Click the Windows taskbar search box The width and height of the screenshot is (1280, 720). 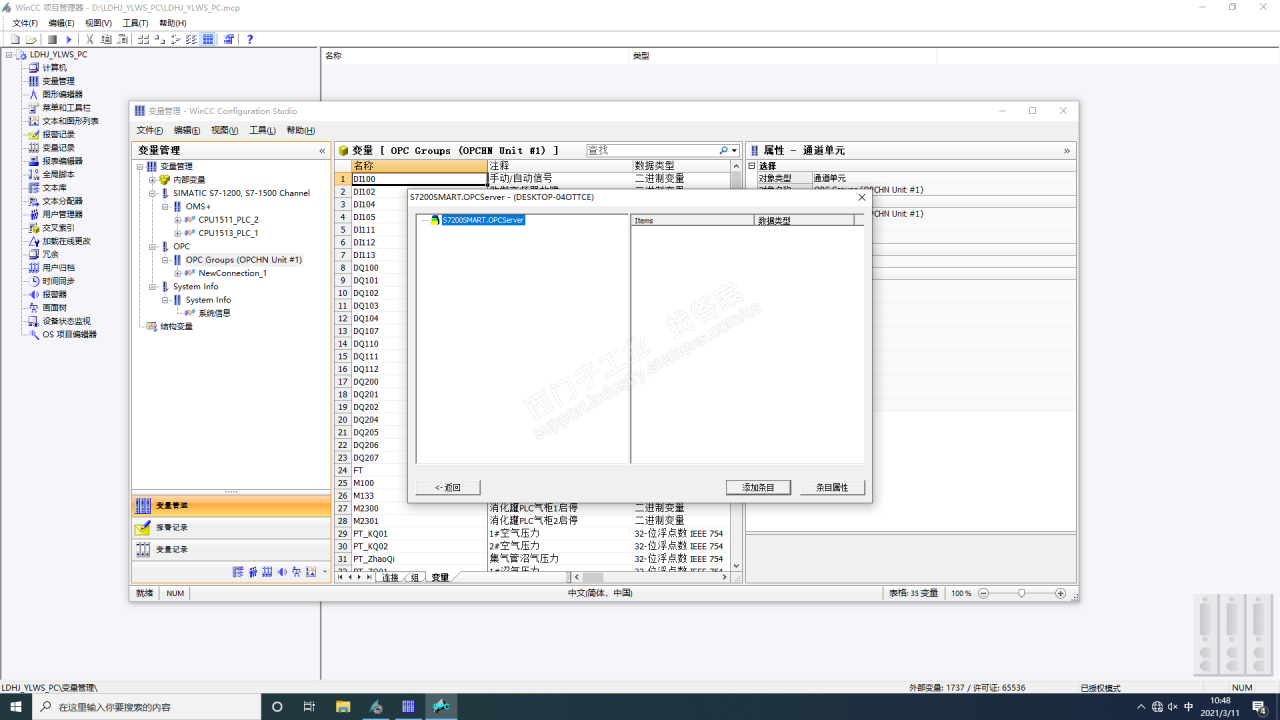[145, 706]
